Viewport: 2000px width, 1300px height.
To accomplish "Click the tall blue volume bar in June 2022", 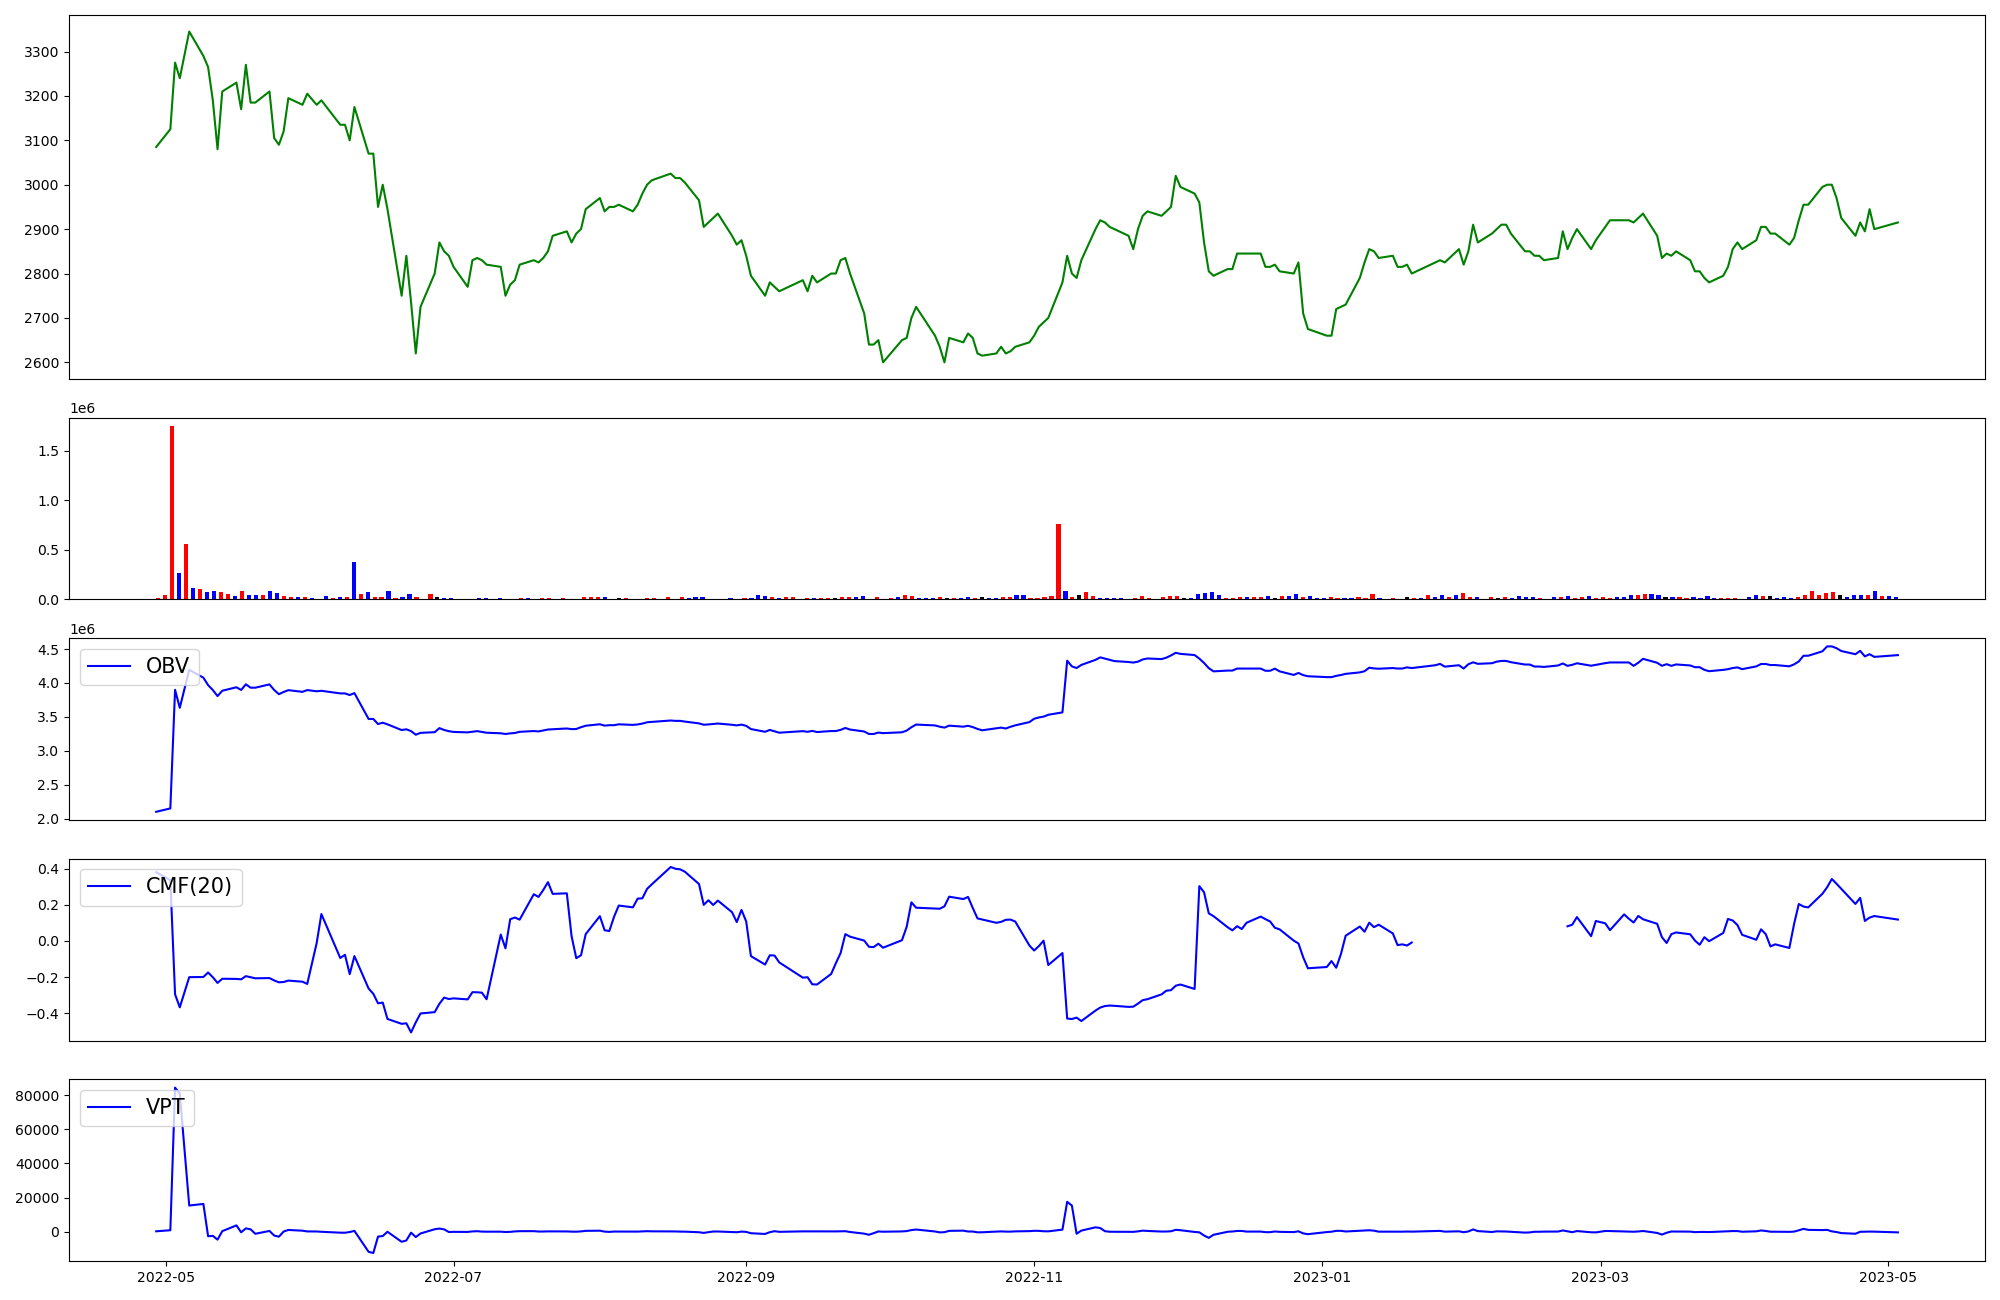I will pyautogui.click(x=354, y=580).
